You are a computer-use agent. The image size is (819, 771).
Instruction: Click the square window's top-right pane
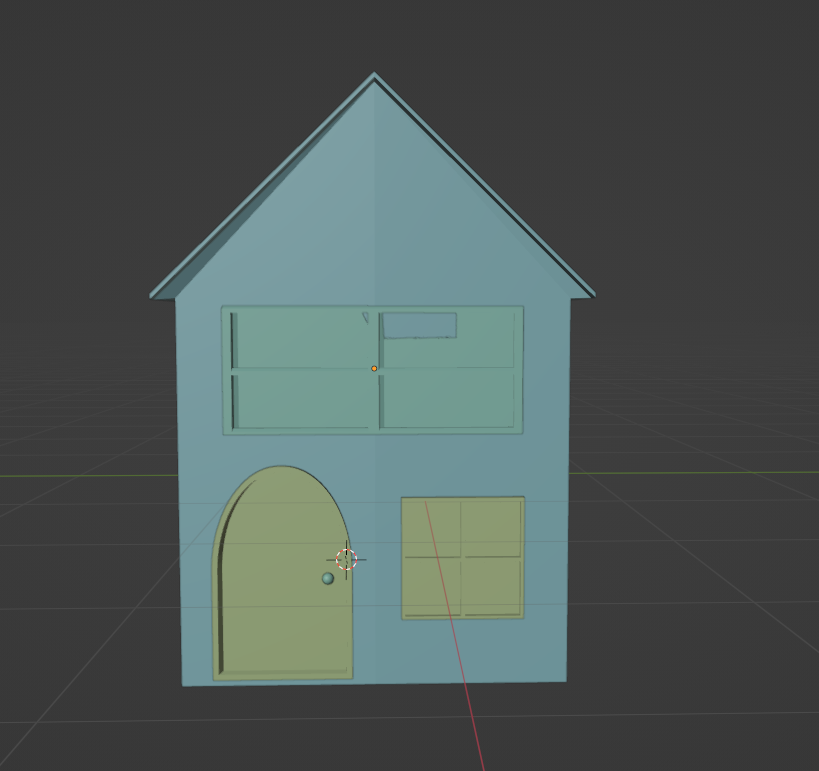[x=492, y=527]
